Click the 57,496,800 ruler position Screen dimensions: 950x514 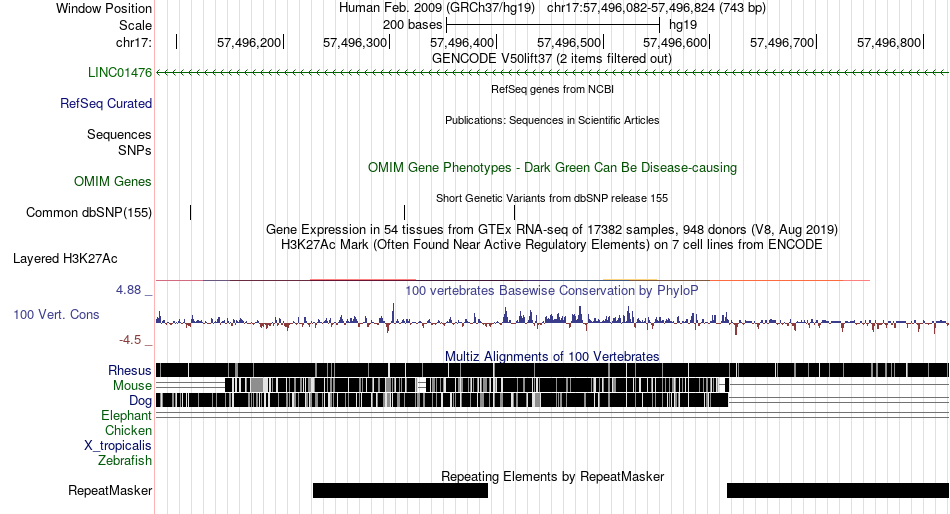coord(889,42)
